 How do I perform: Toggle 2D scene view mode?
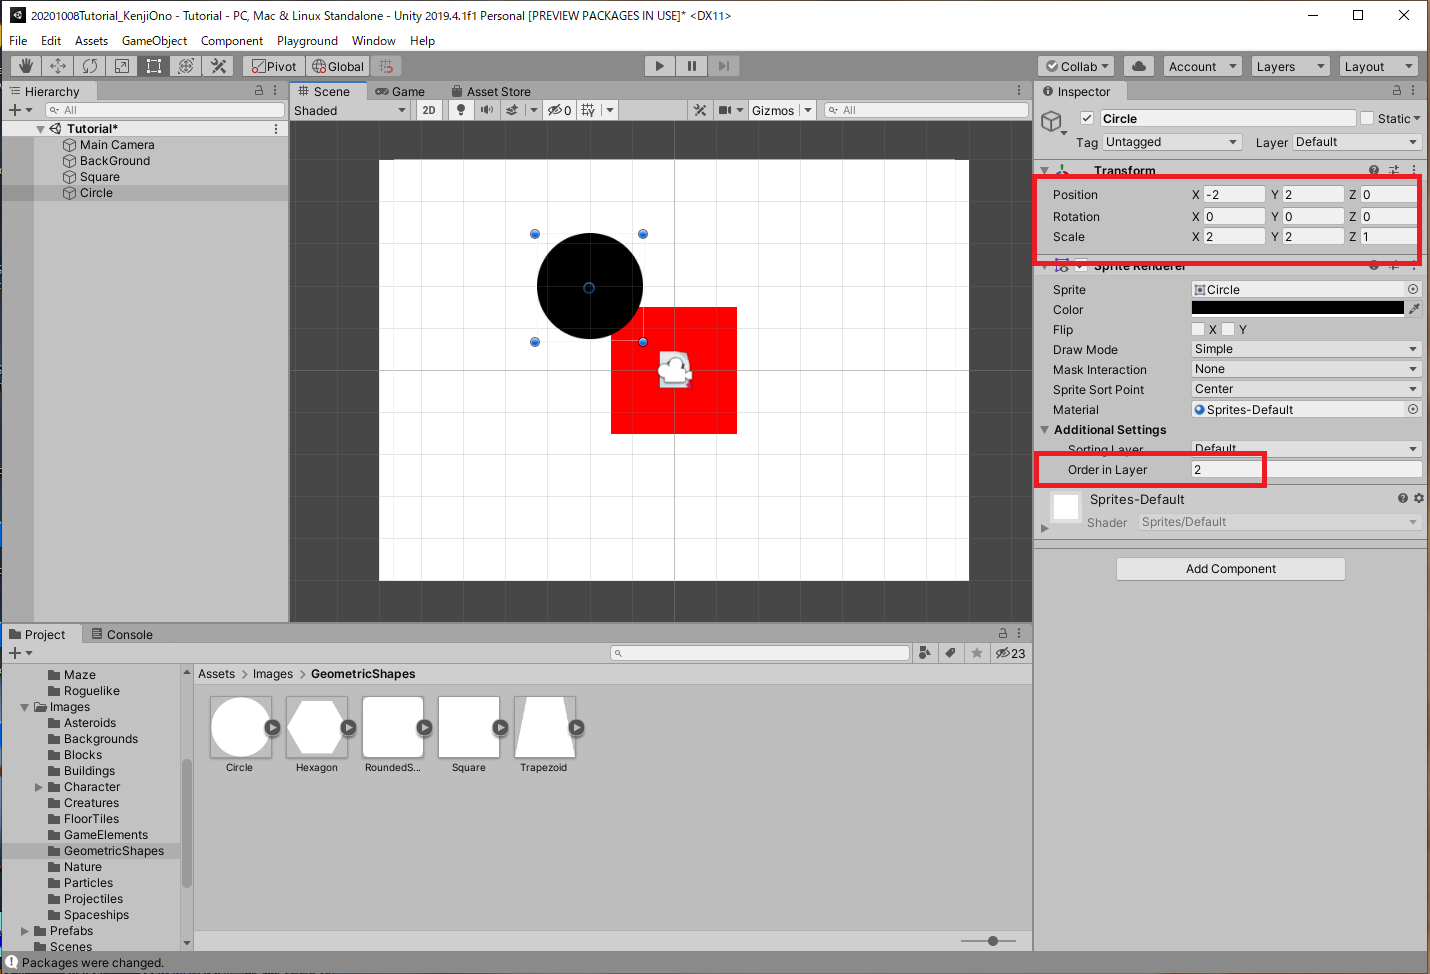[429, 110]
